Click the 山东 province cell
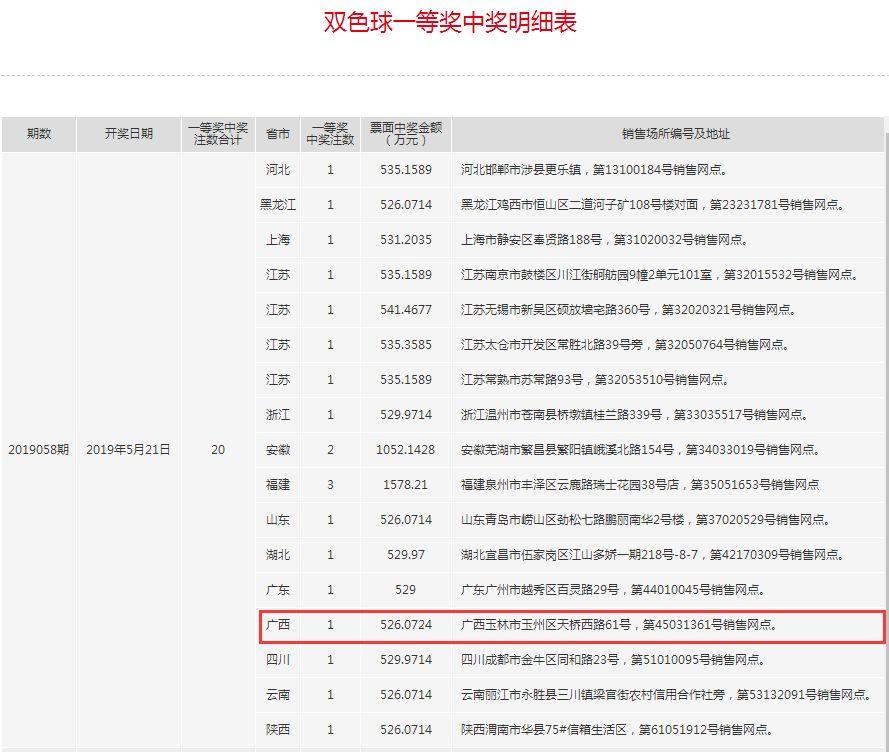 [278, 519]
